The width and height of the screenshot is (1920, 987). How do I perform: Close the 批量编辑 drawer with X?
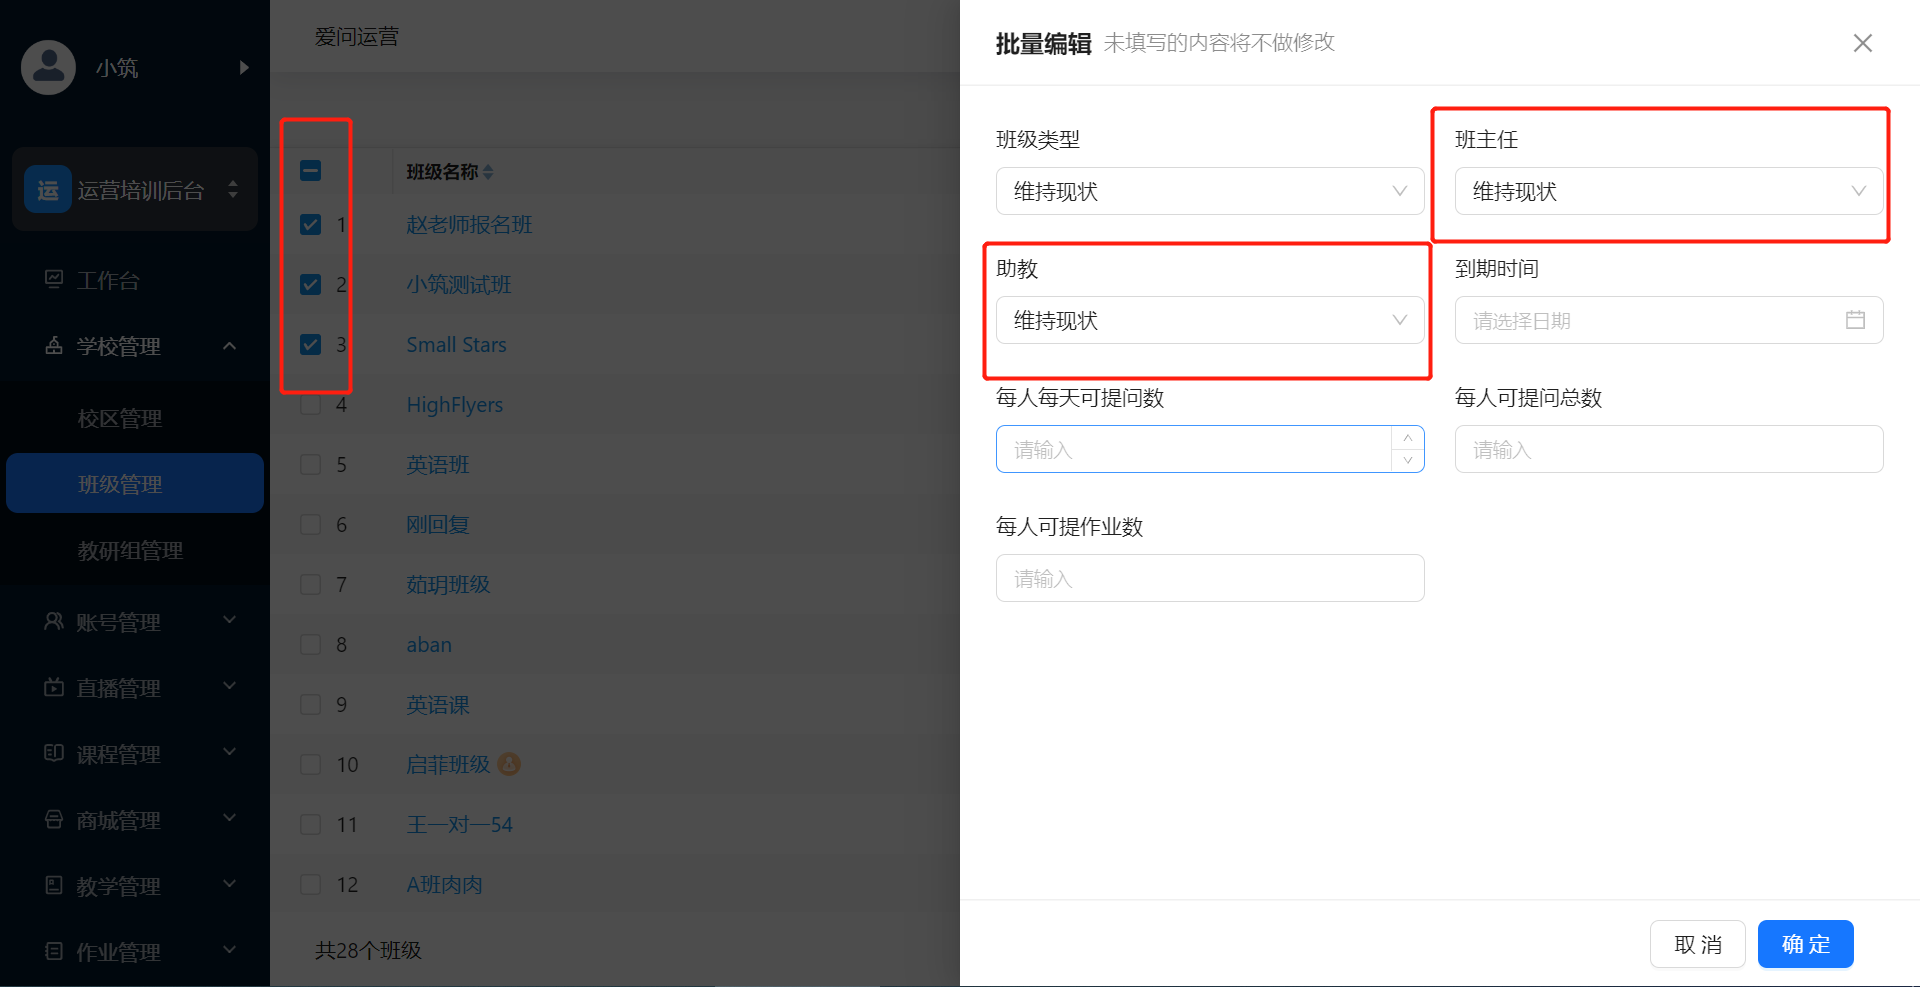[x=1862, y=43]
